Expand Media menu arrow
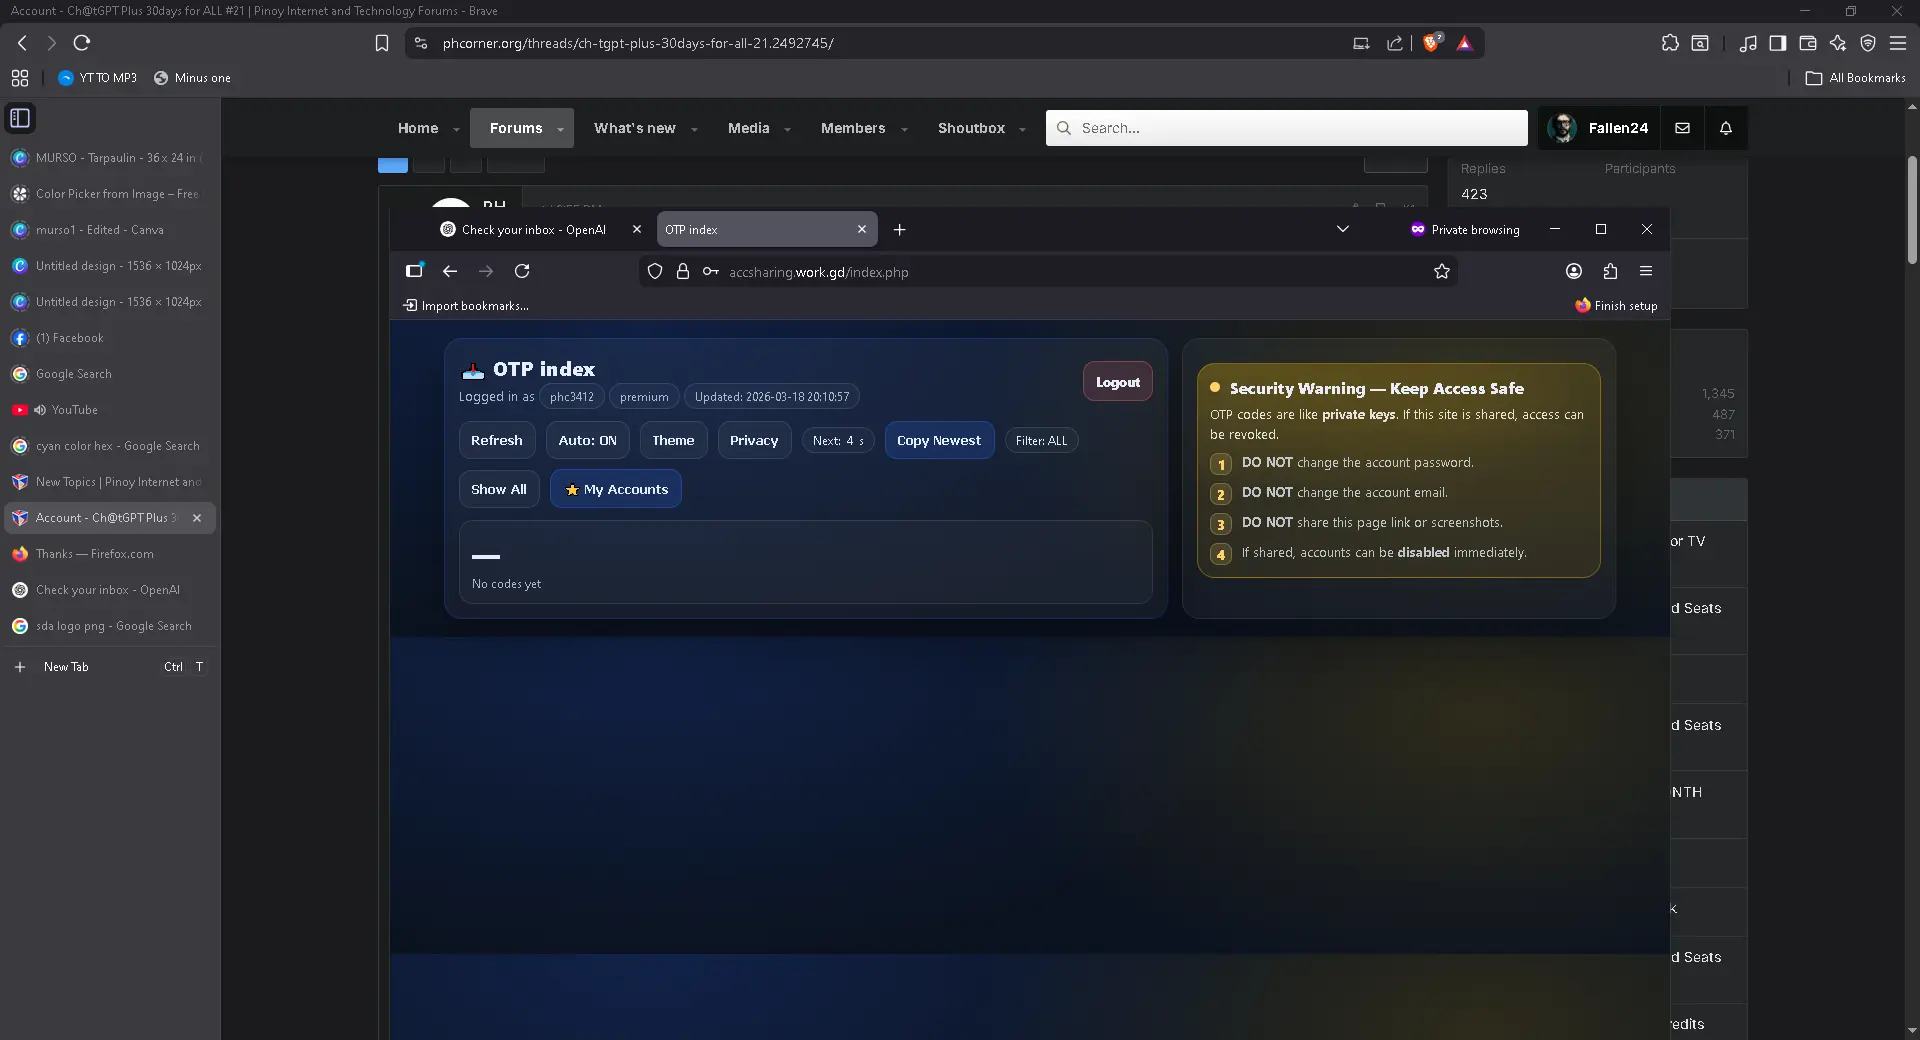The image size is (1920, 1040). coord(787,129)
